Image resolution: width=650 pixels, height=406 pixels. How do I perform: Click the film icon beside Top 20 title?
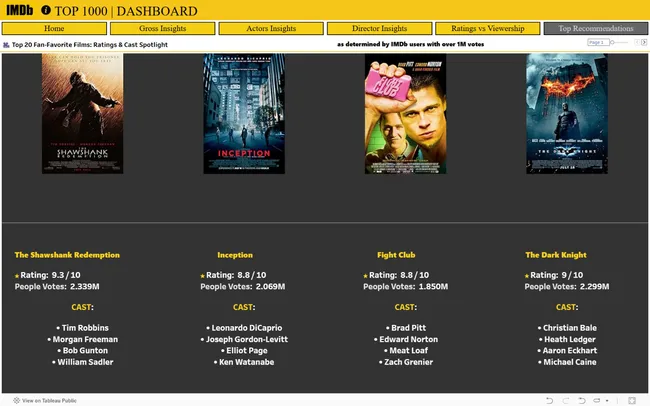[6, 45]
